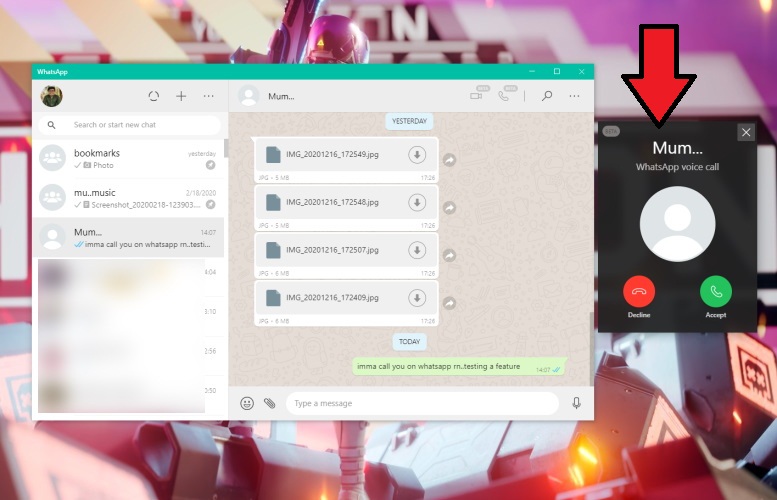The image size is (777, 500).
Task: Click the file icon of IMG_20201216_172409.jpg
Action: point(273,298)
